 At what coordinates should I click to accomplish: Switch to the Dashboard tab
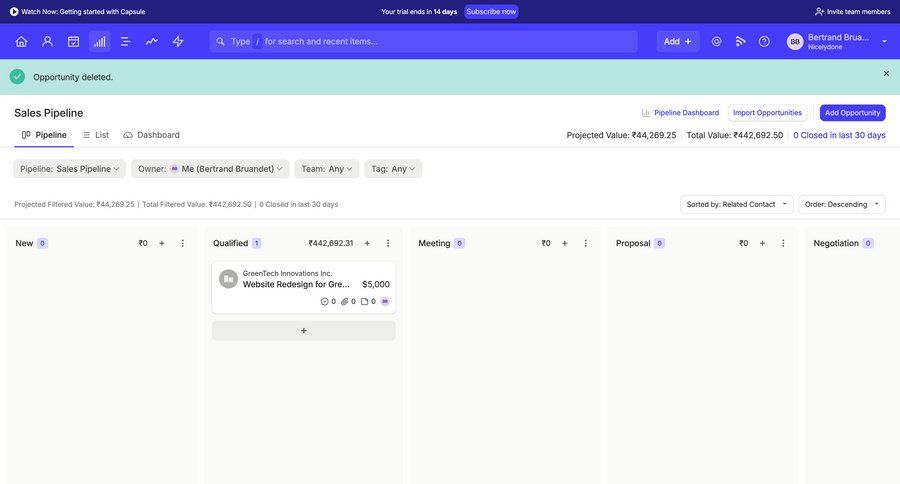[x=151, y=135]
